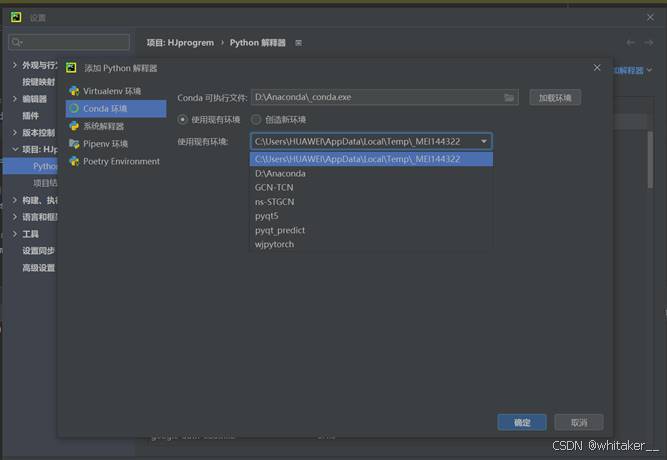667x460 pixels.
Task: Expand the Editor settings node
Action: pos(15,99)
